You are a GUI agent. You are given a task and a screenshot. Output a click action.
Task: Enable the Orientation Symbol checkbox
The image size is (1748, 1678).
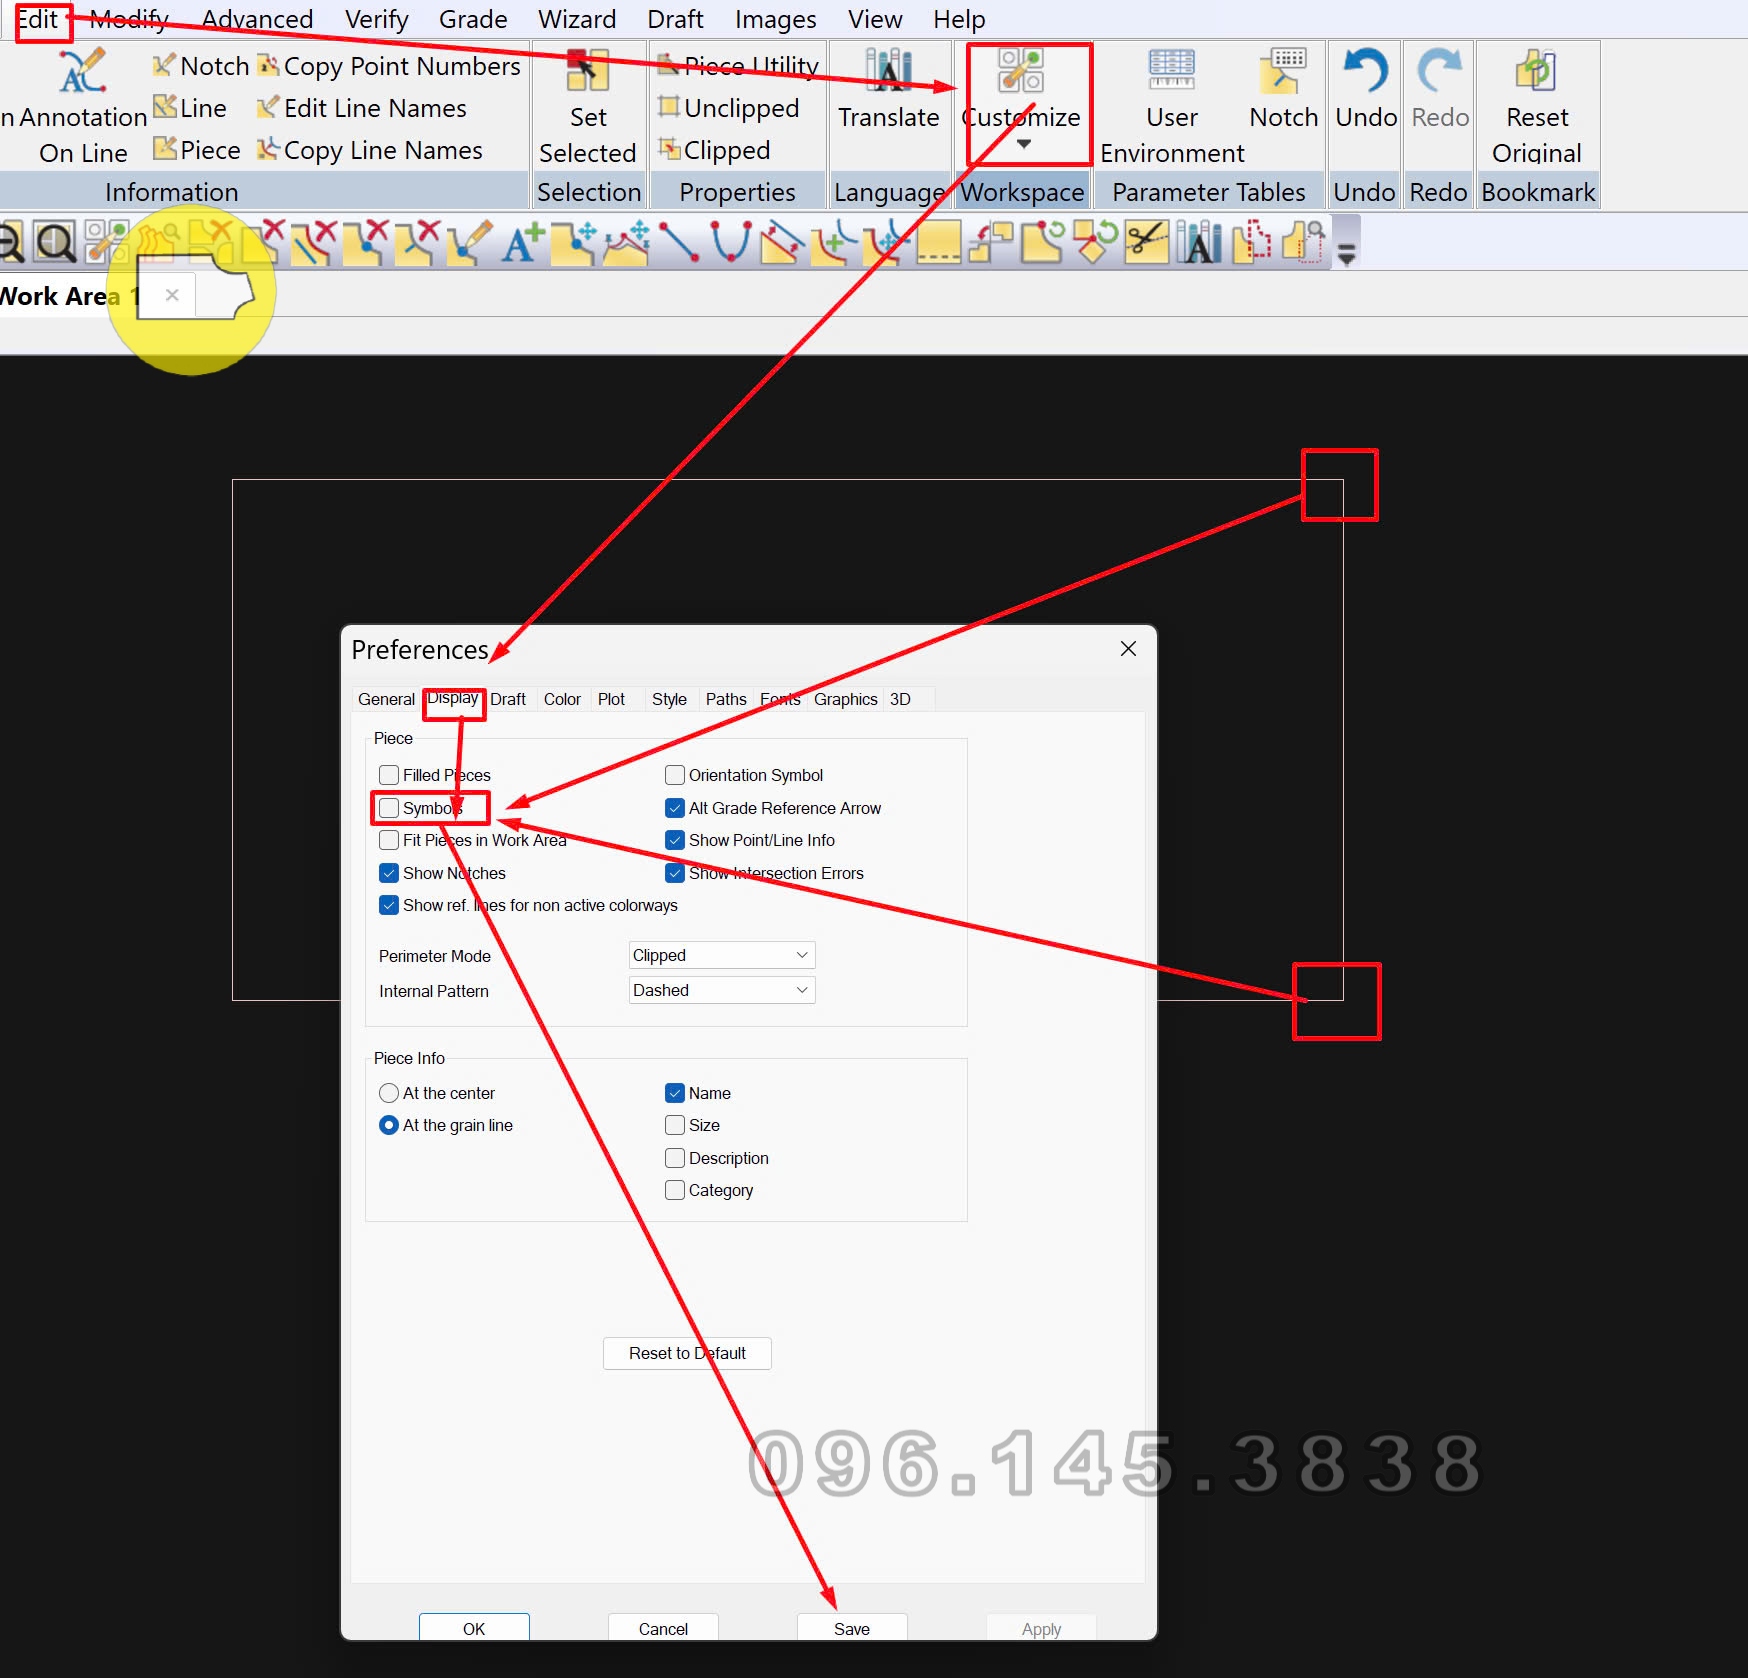(675, 775)
